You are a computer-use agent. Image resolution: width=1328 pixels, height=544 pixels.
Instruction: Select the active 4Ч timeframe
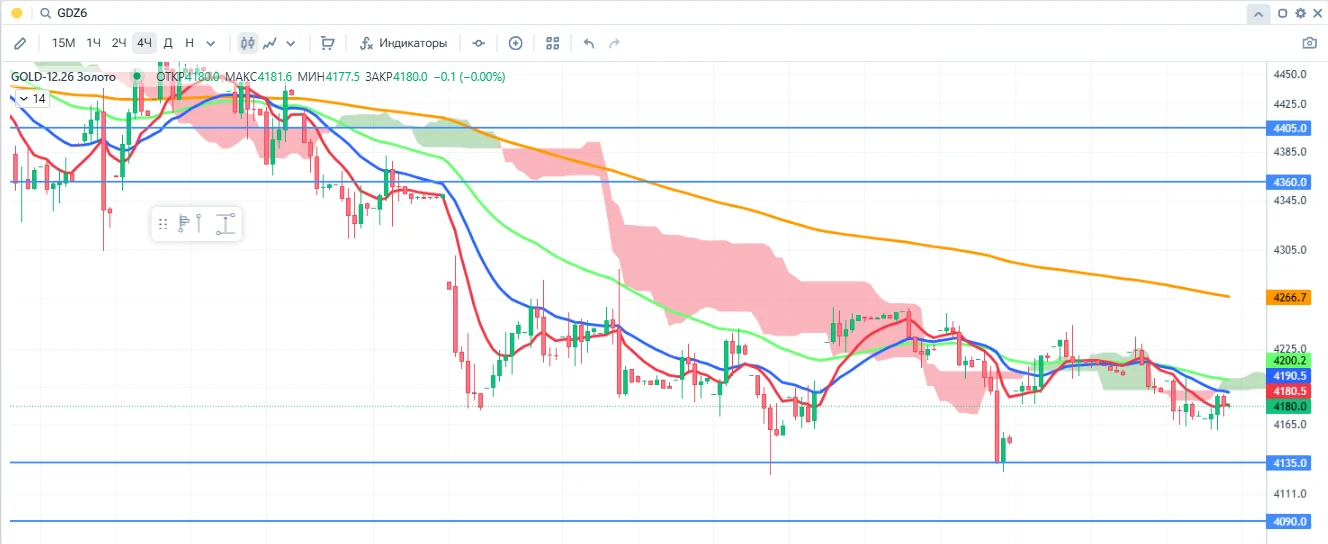pyautogui.click(x=145, y=43)
